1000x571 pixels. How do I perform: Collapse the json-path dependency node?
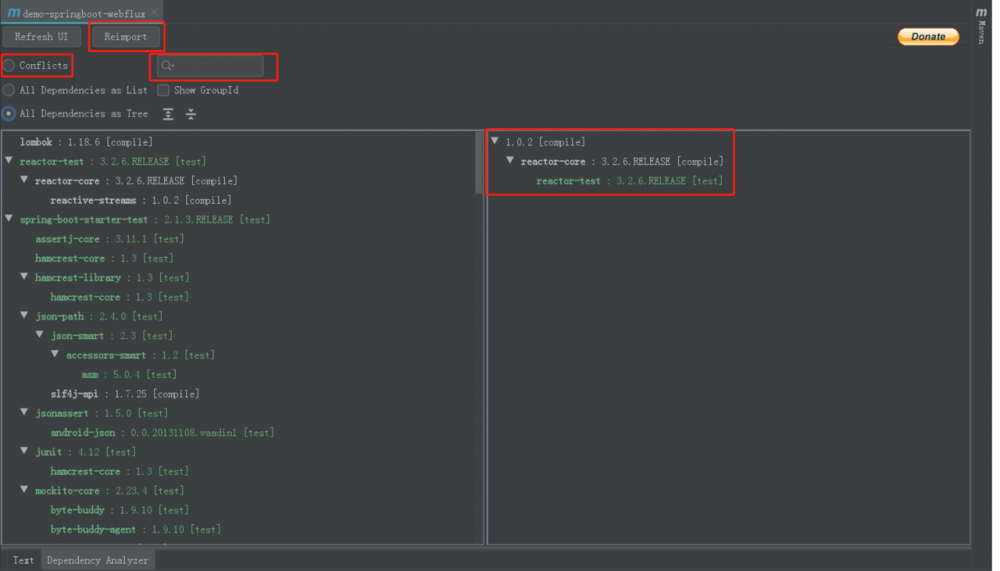coord(24,316)
